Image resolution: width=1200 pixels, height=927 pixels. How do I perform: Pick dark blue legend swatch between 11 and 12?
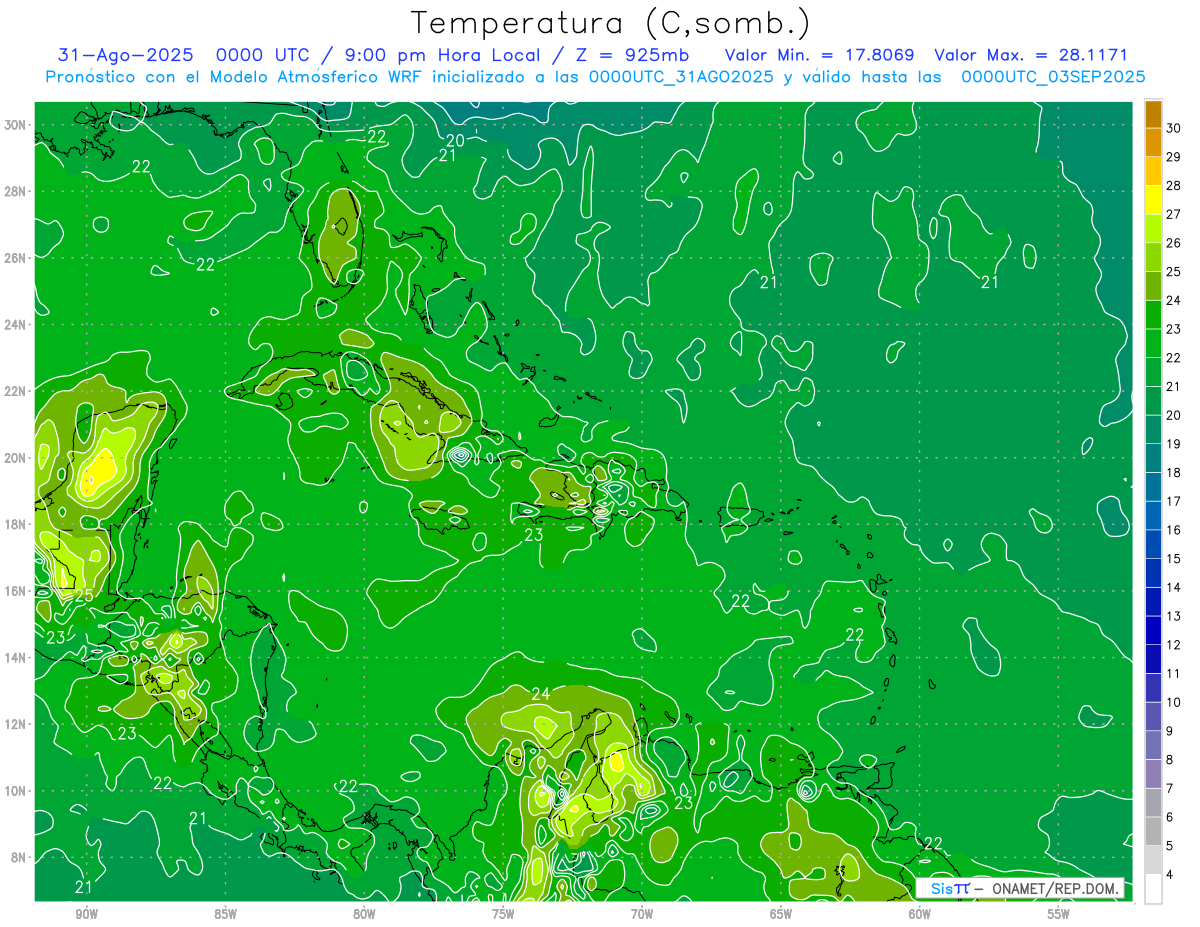click(1153, 659)
